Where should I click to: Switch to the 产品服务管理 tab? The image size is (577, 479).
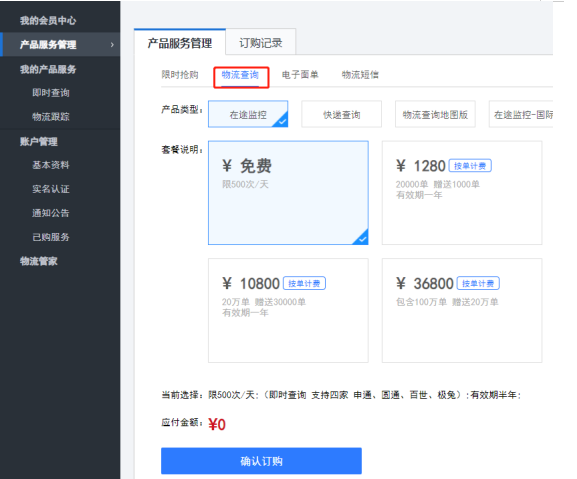(x=180, y=42)
